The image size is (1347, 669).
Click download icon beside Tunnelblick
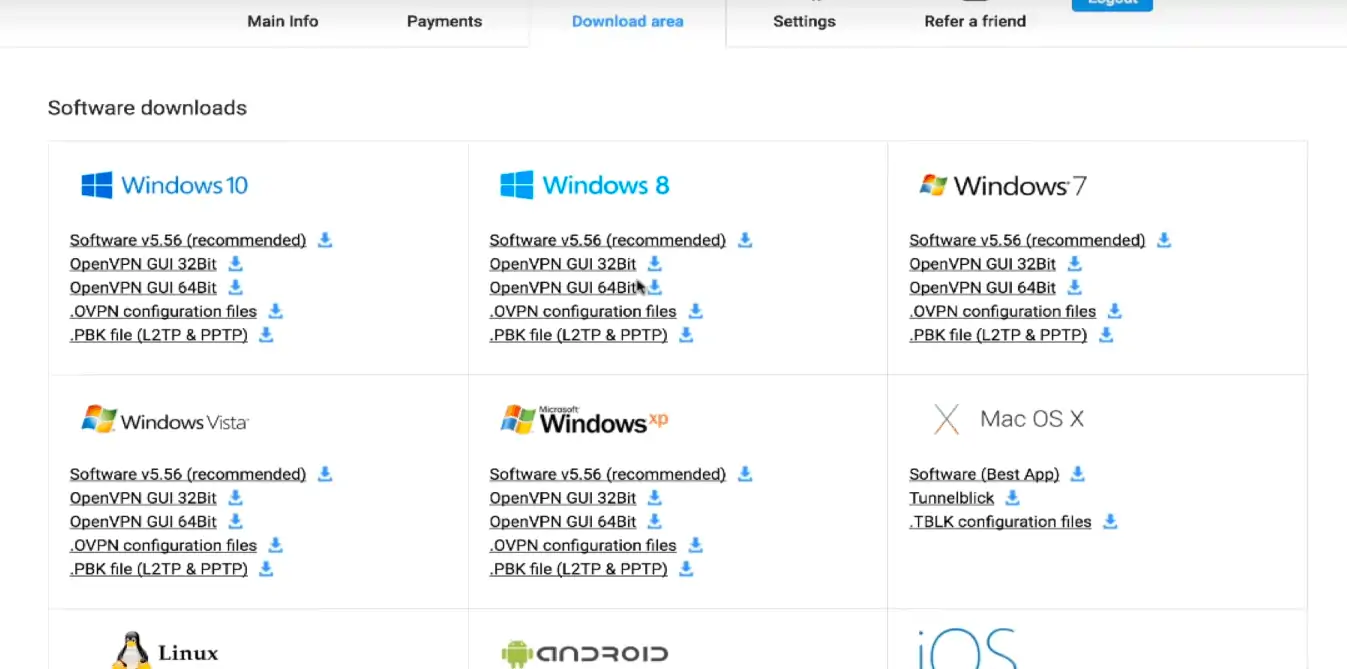click(x=1013, y=498)
